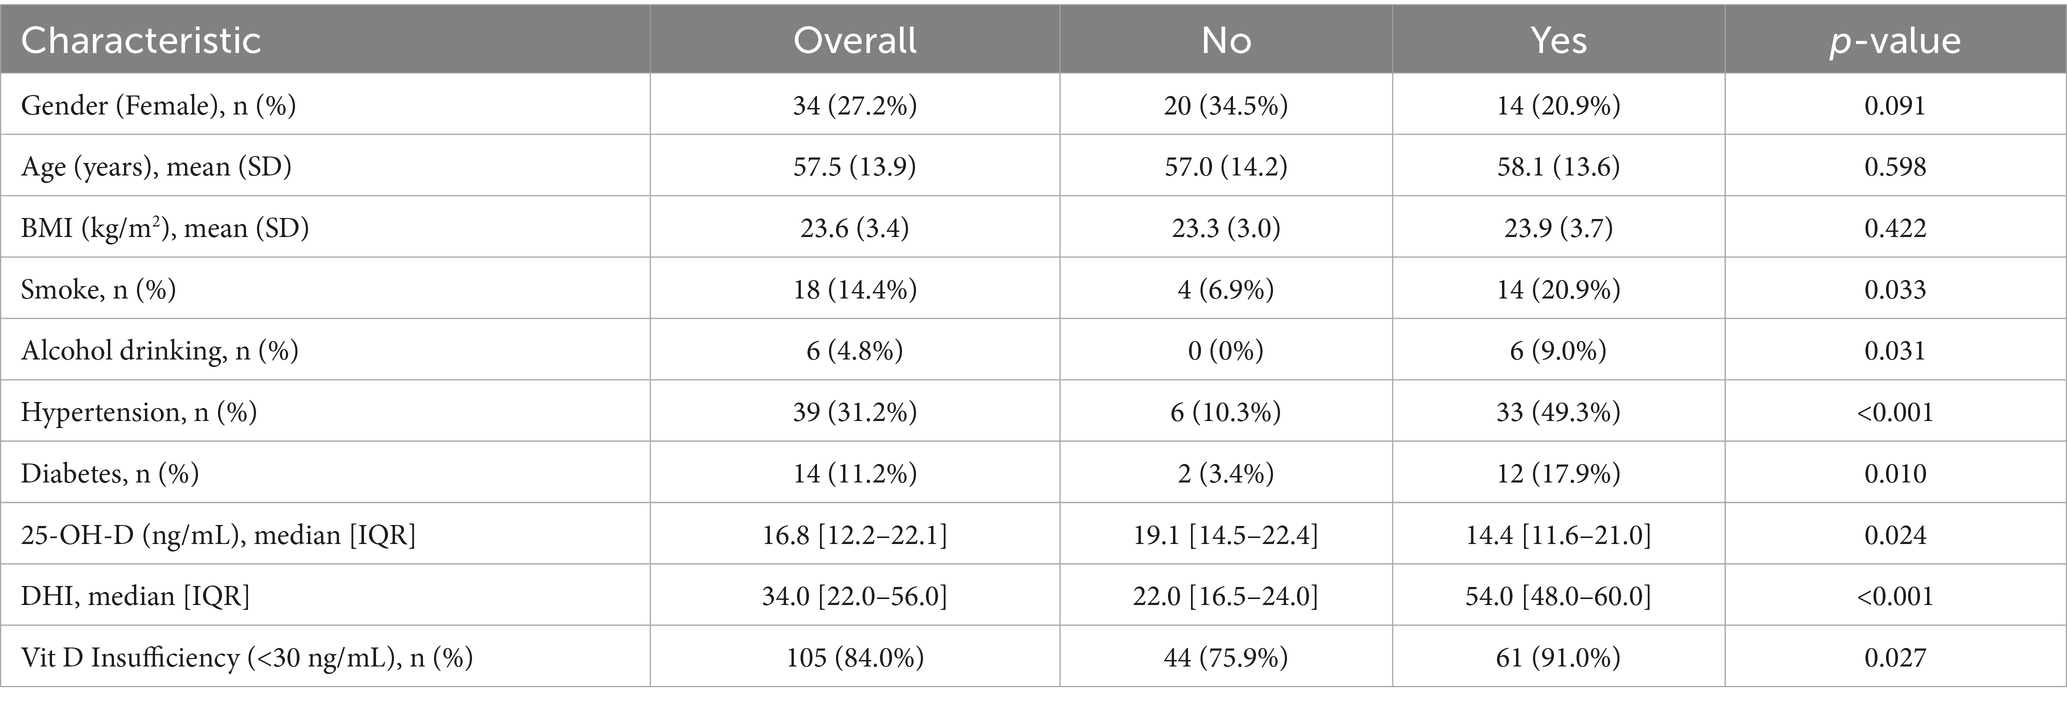Click the Vit D Insufficiency row label
Screen dimensions: 2067x705
(x=247, y=657)
